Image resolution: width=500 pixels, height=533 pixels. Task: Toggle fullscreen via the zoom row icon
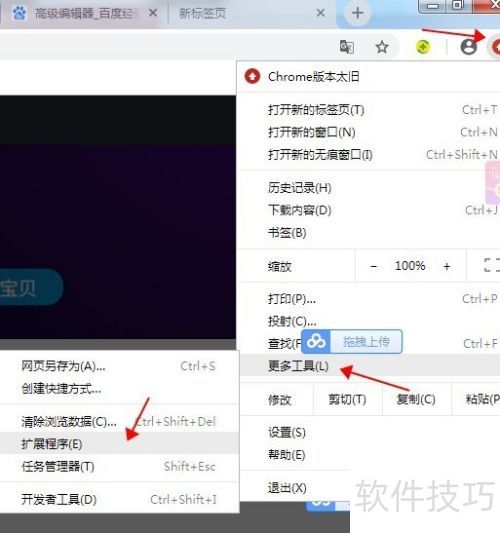click(x=492, y=265)
